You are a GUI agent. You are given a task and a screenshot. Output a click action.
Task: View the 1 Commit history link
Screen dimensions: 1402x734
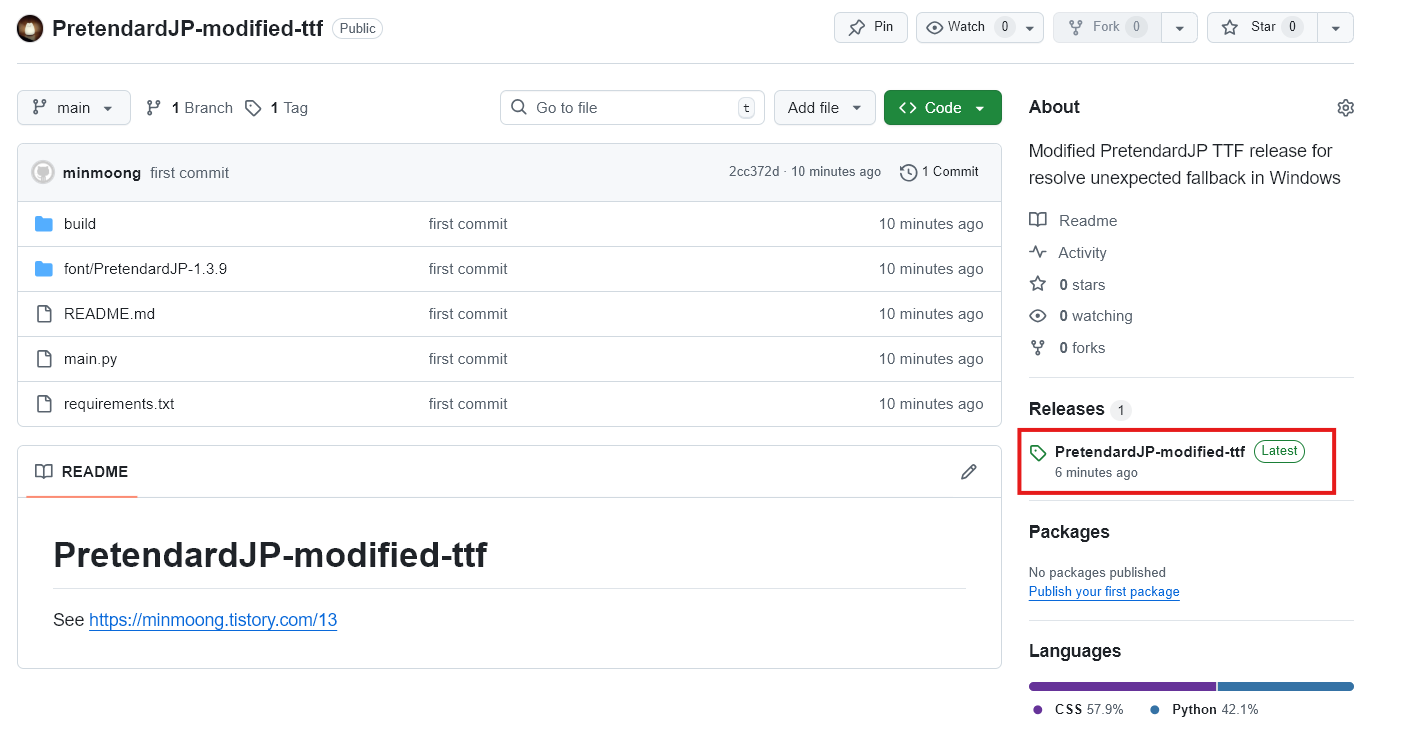click(x=939, y=172)
